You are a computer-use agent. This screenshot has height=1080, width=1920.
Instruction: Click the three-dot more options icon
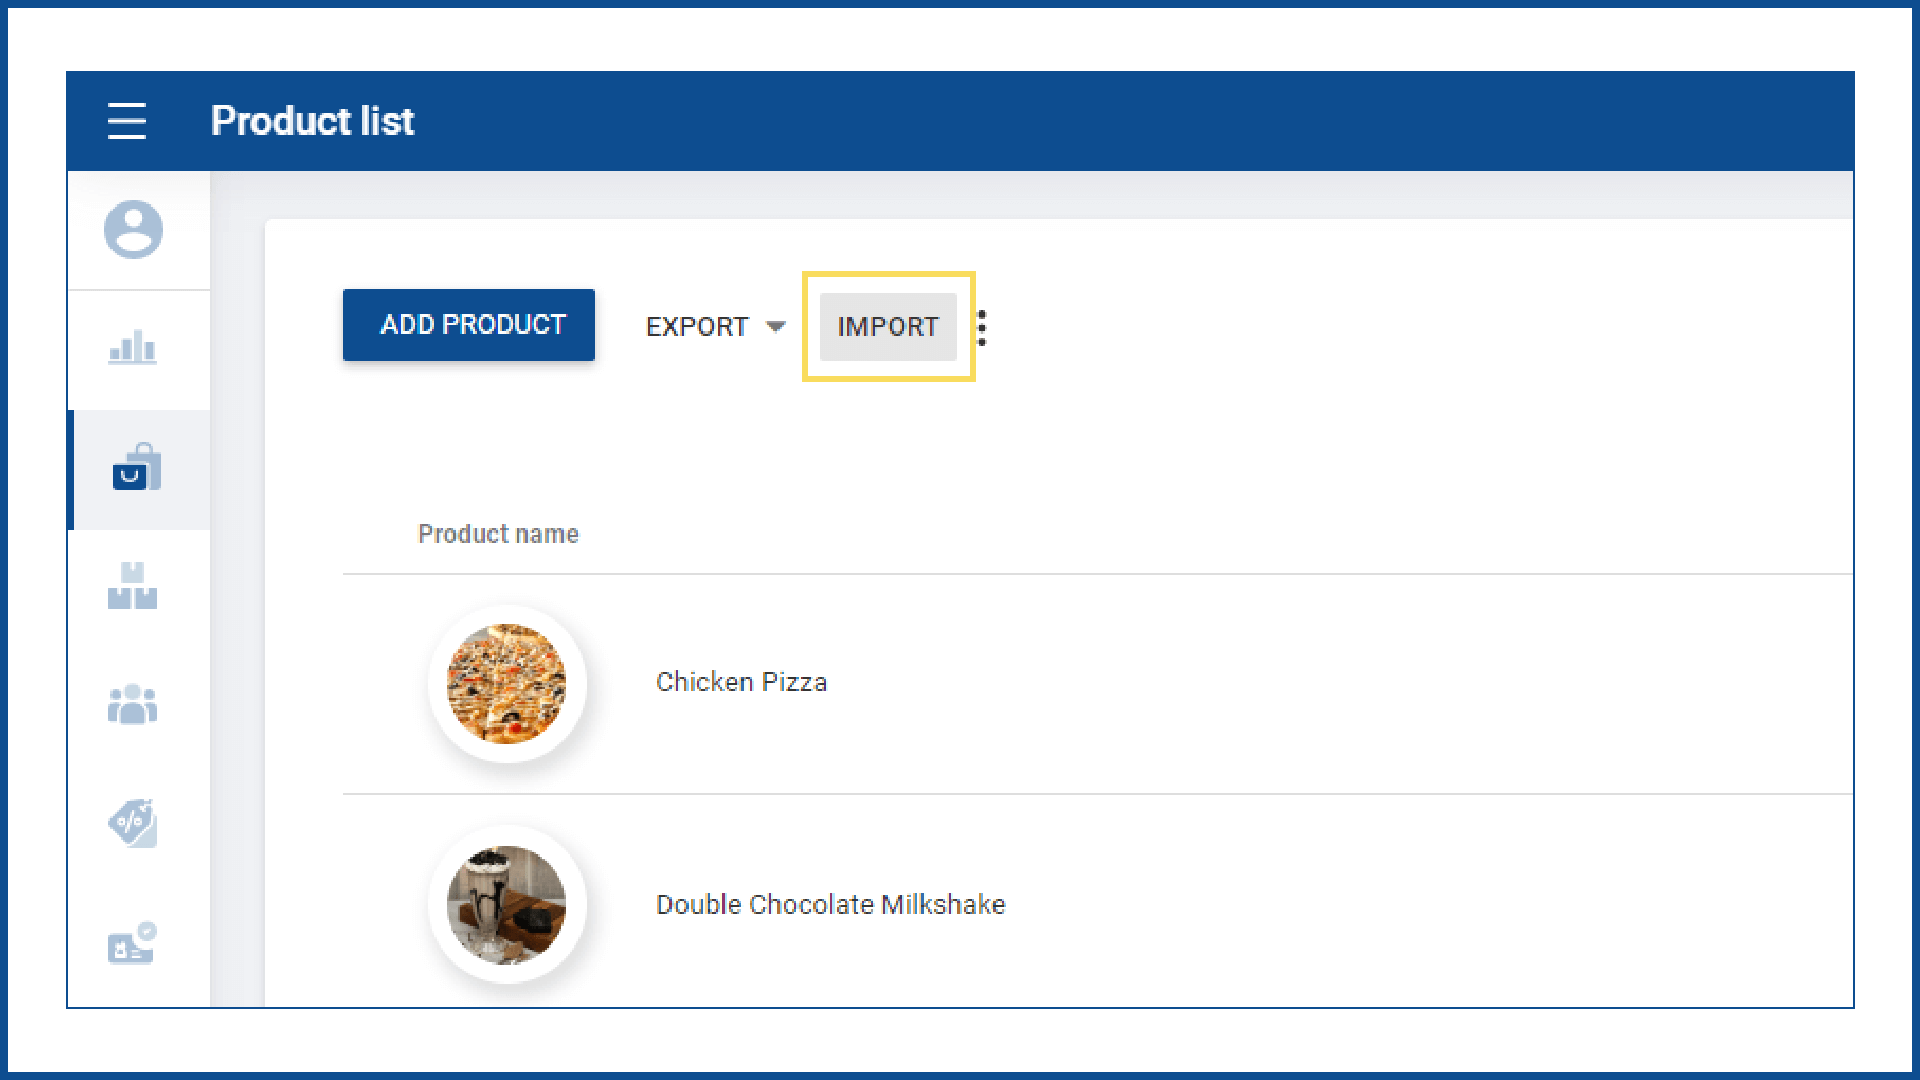tap(982, 327)
